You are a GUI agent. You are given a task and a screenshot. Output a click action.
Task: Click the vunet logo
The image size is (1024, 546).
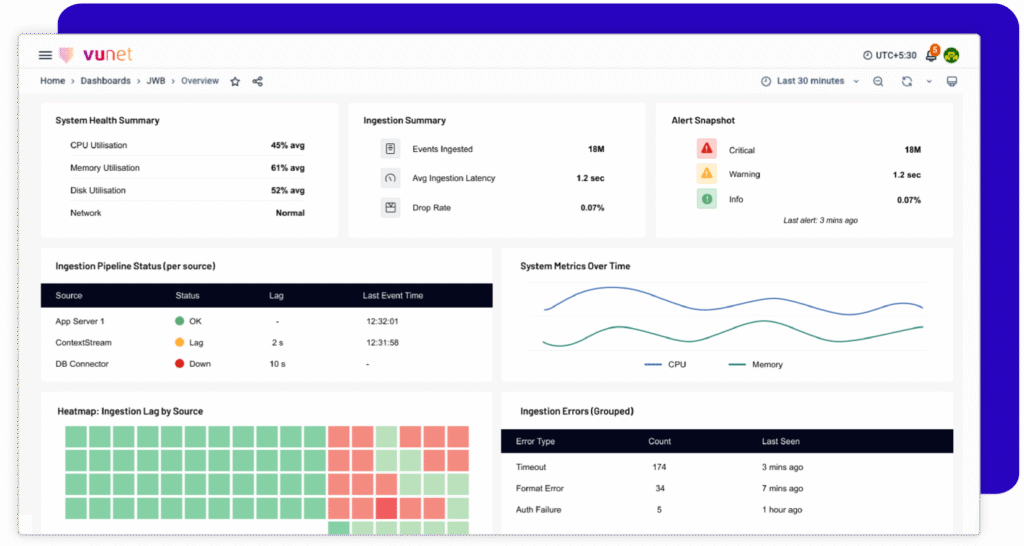(96, 55)
